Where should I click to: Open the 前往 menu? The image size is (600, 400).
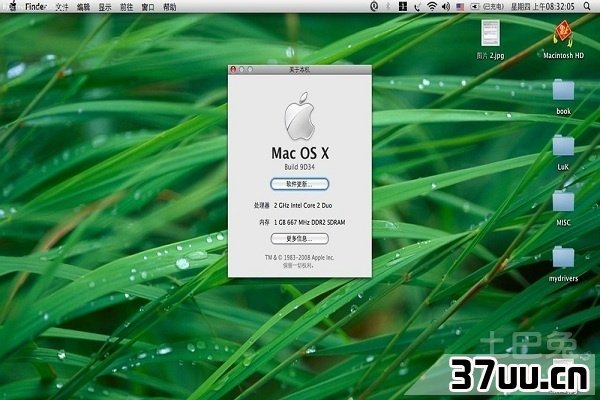coord(126,7)
